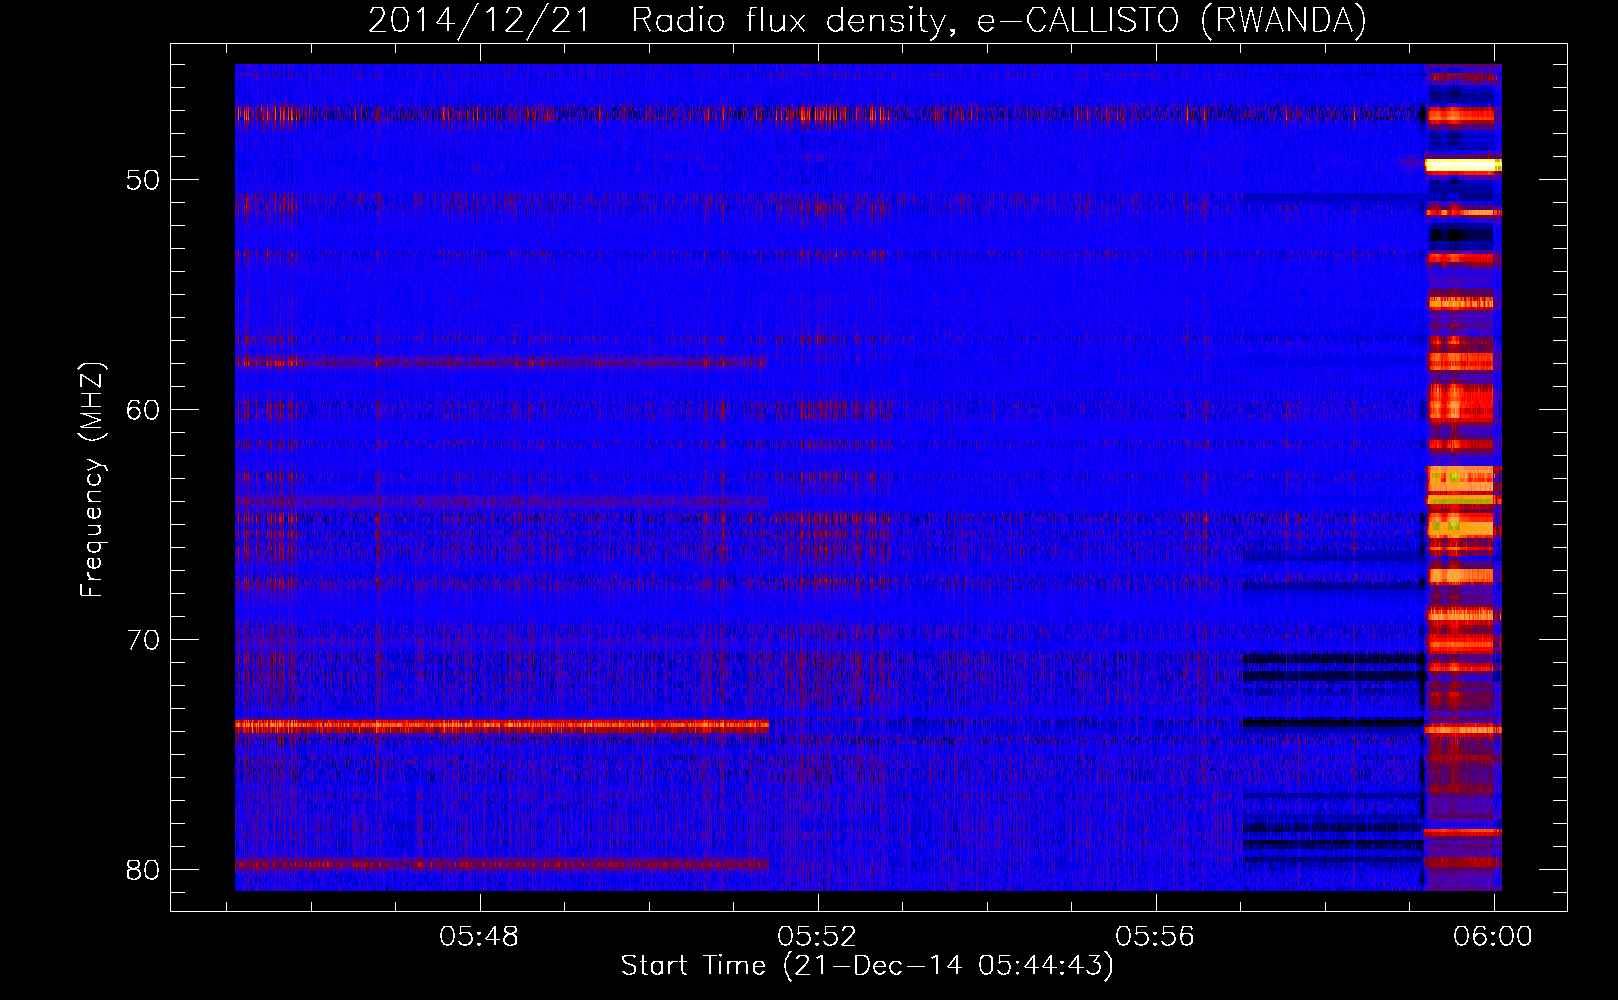Screen dimensions: 1618x1000
Task: Click the "50" frequency tick label
Action: click(x=144, y=180)
